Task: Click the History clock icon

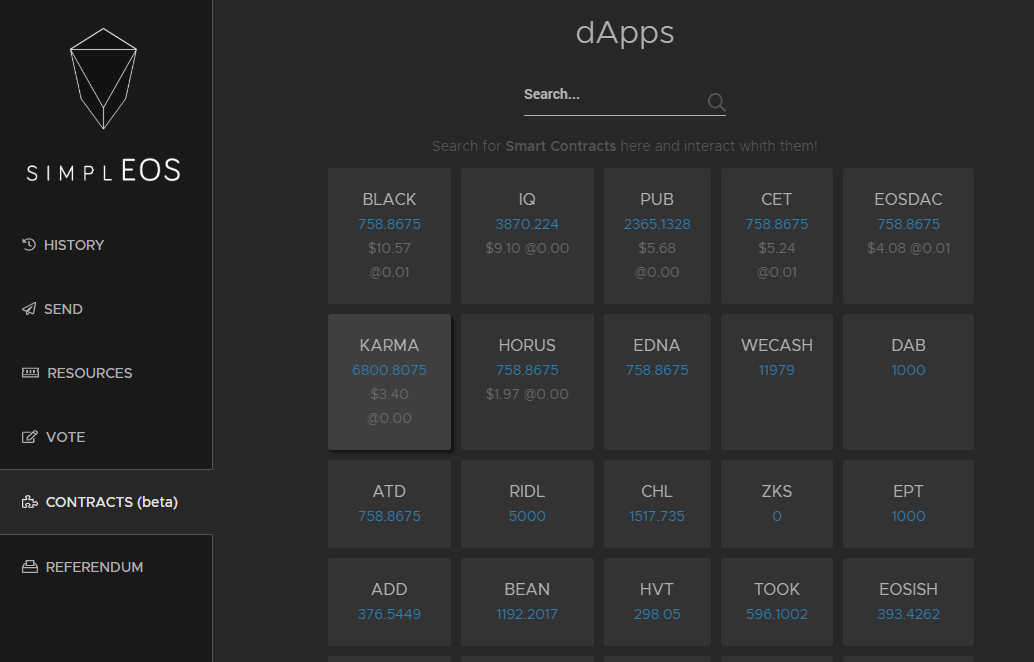Action: (29, 245)
